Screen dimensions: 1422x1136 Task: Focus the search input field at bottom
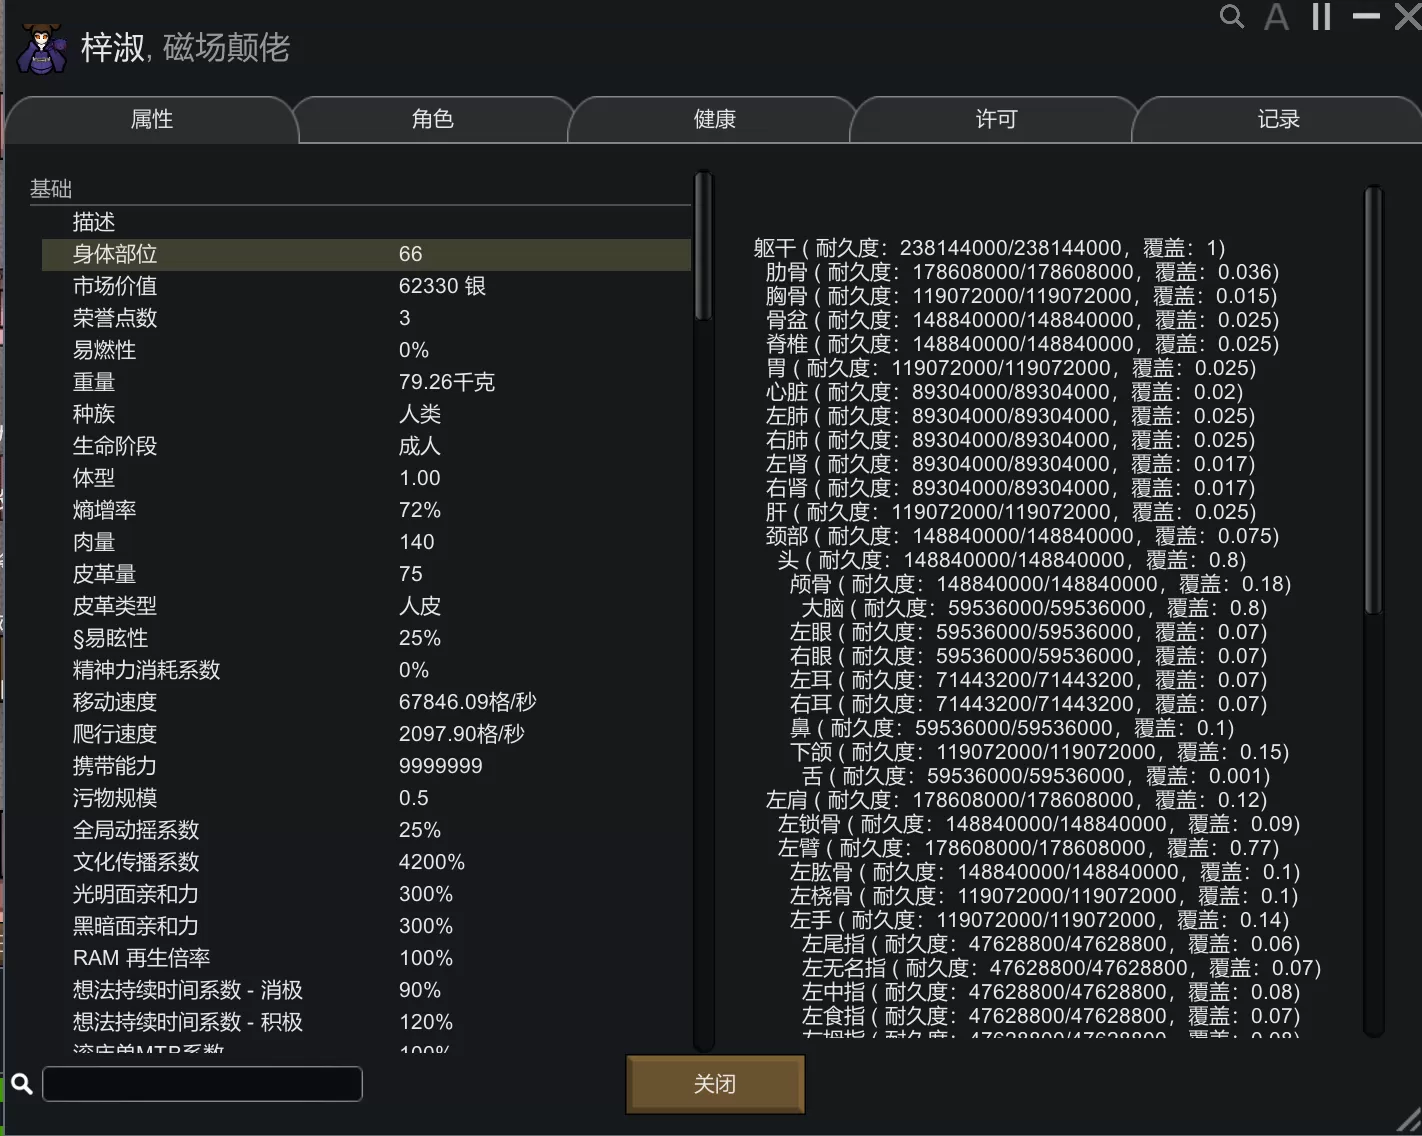(202, 1084)
